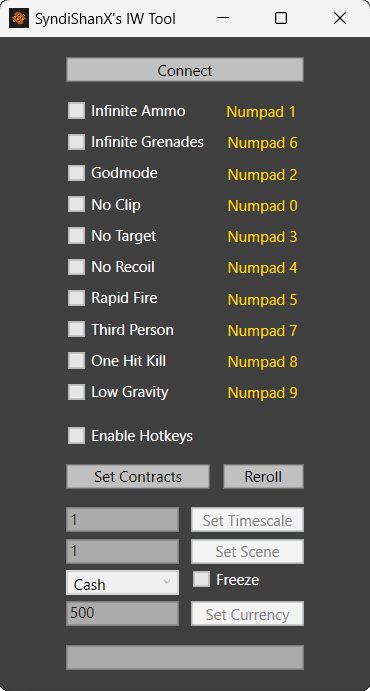Tick the Infinite Grenades checkbox

(76, 142)
